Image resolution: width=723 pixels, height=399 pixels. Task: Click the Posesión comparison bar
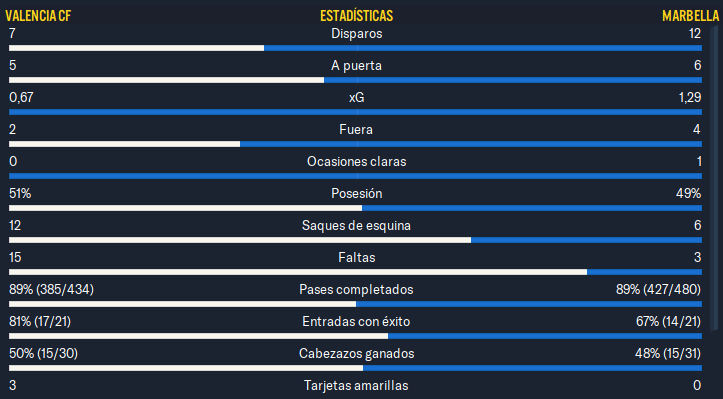pyautogui.click(x=356, y=208)
